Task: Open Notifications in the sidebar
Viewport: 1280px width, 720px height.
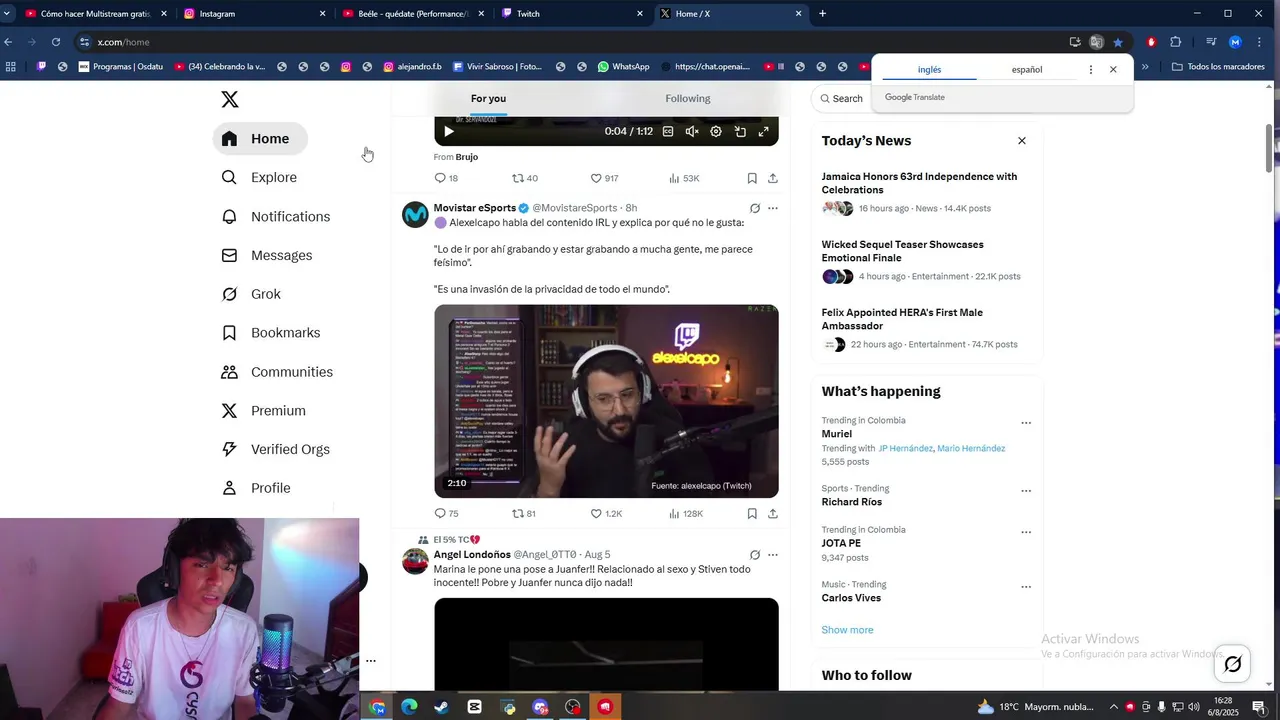Action: tap(276, 216)
